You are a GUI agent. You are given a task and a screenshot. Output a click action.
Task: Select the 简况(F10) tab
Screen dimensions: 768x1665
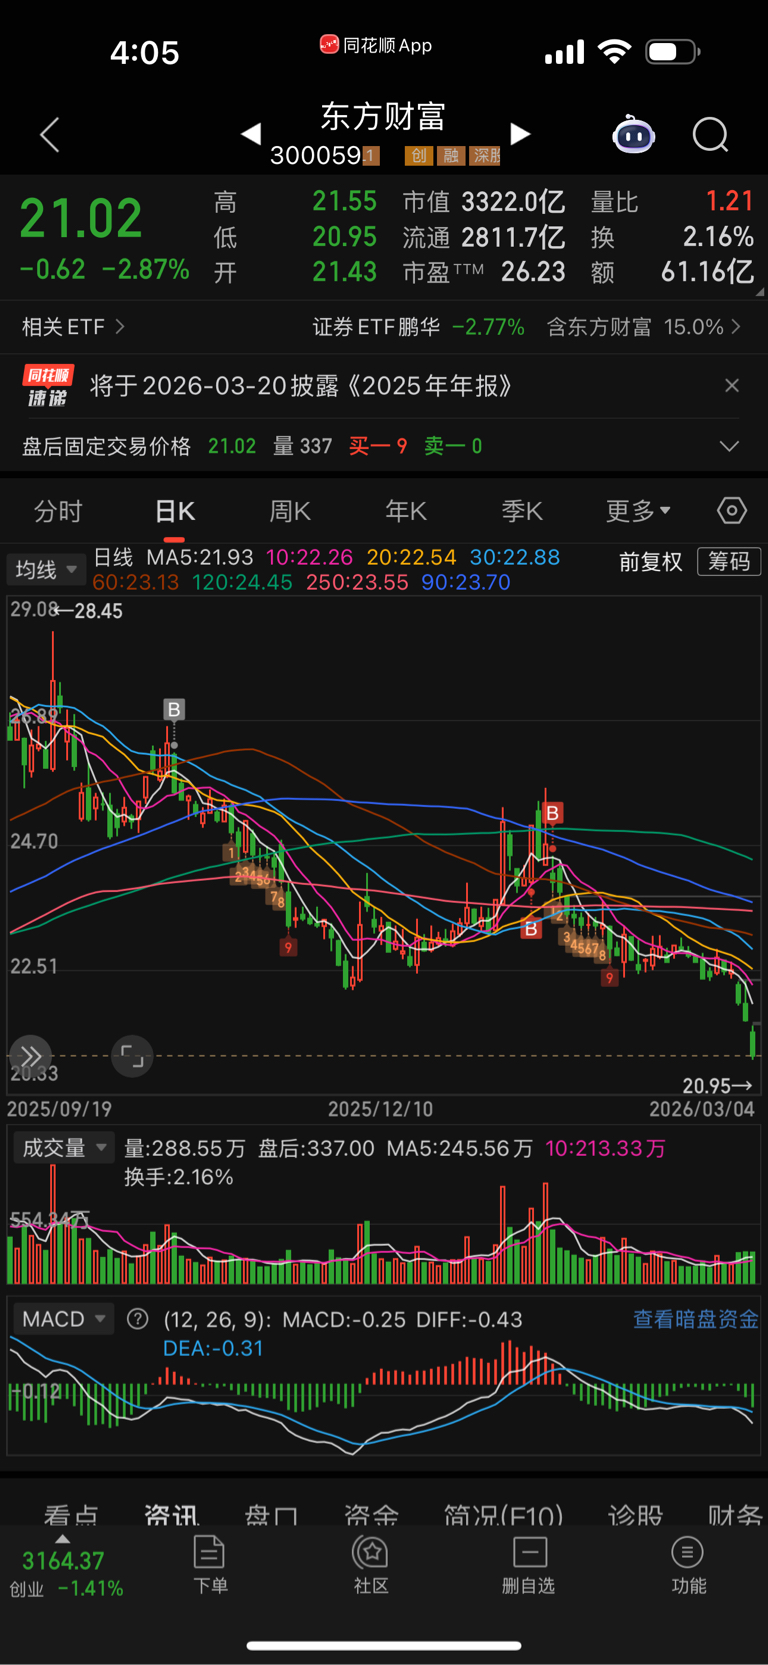coord(503,1515)
